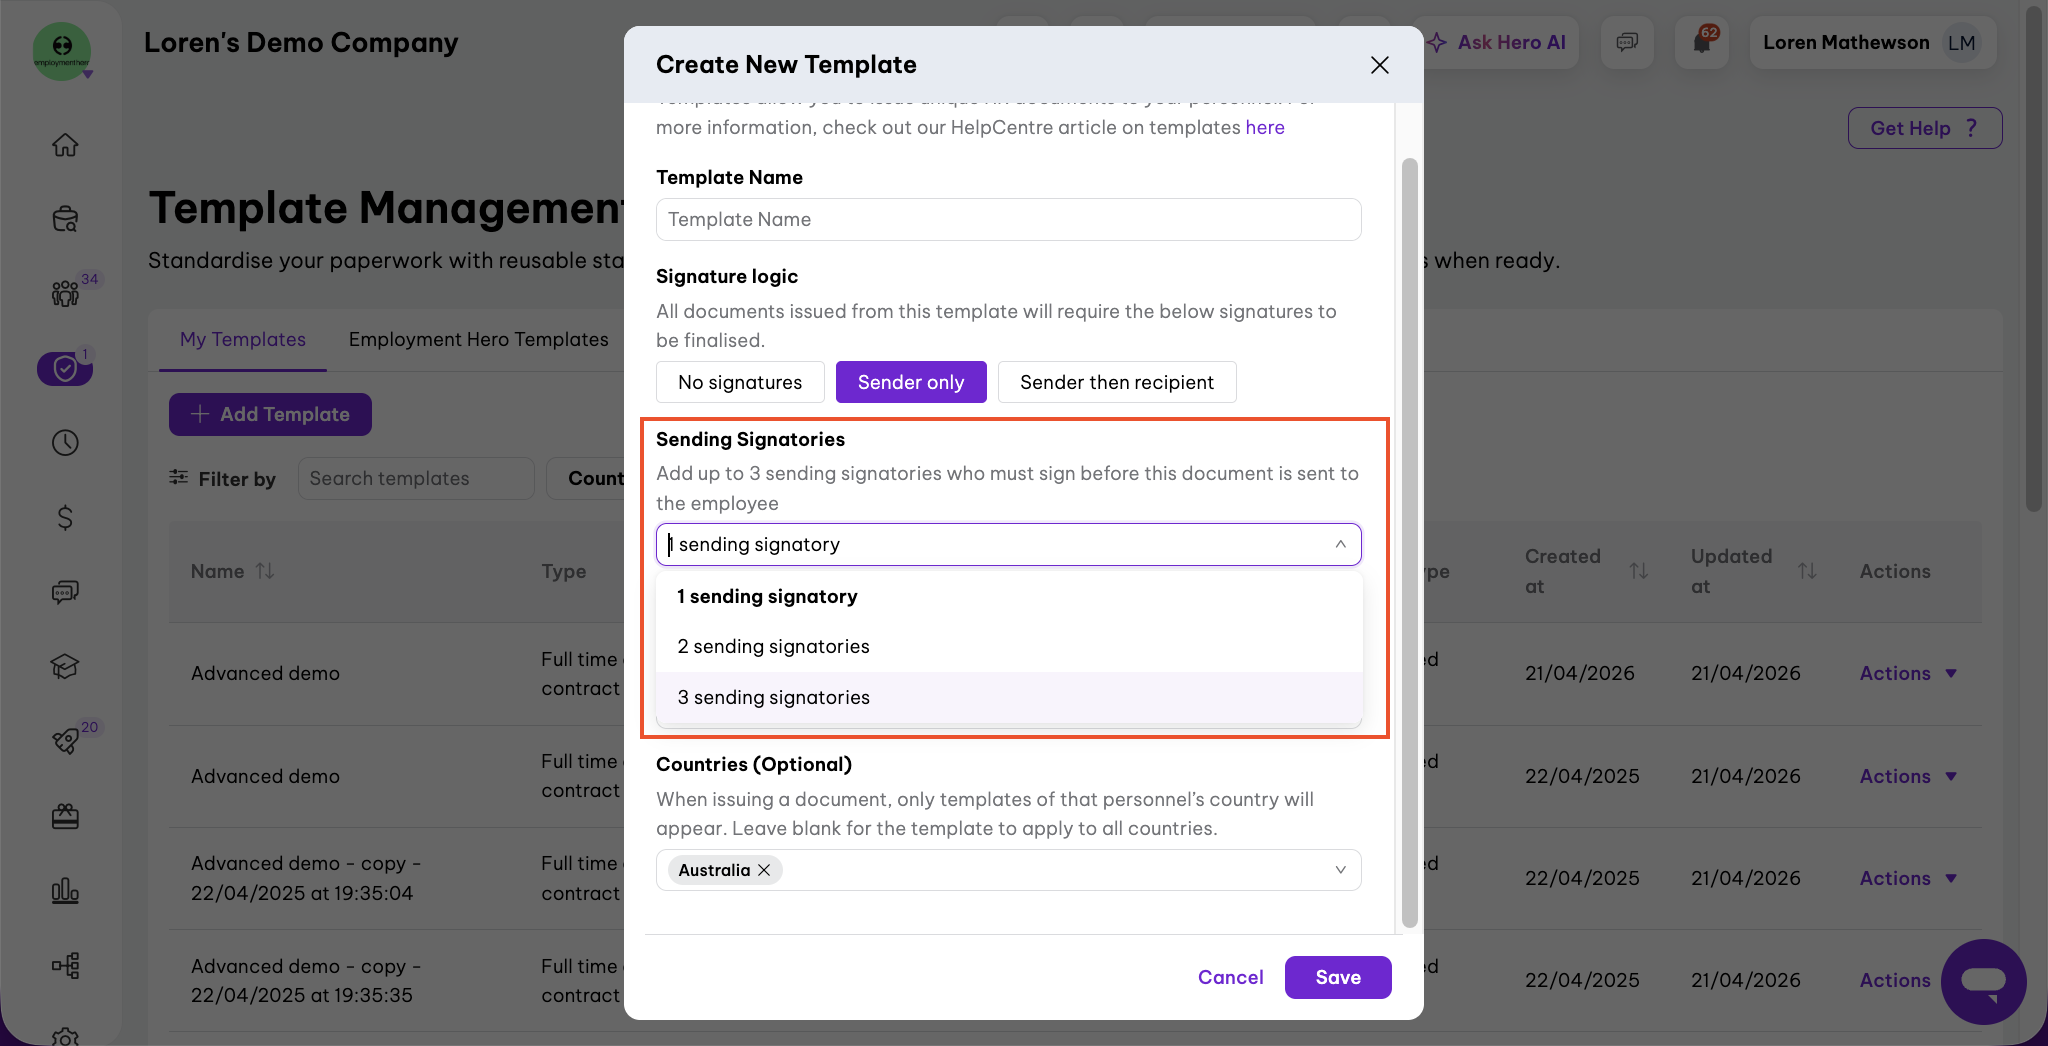Open the dollar sign payroll icon
2048x1046 pixels.
[65, 517]
